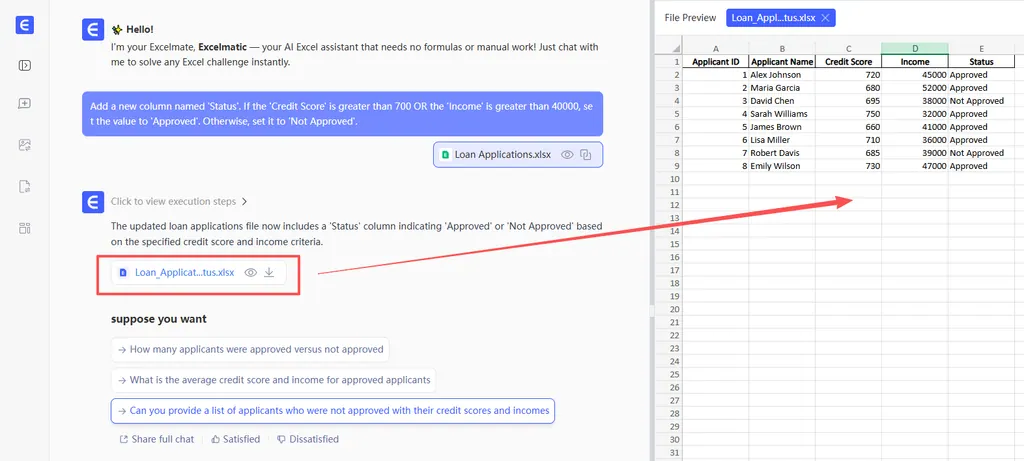Select the Loan_Appl...tus.xlsx preview tab
The width and height of the screenshot is (1024, 461).
click(771, 18)
